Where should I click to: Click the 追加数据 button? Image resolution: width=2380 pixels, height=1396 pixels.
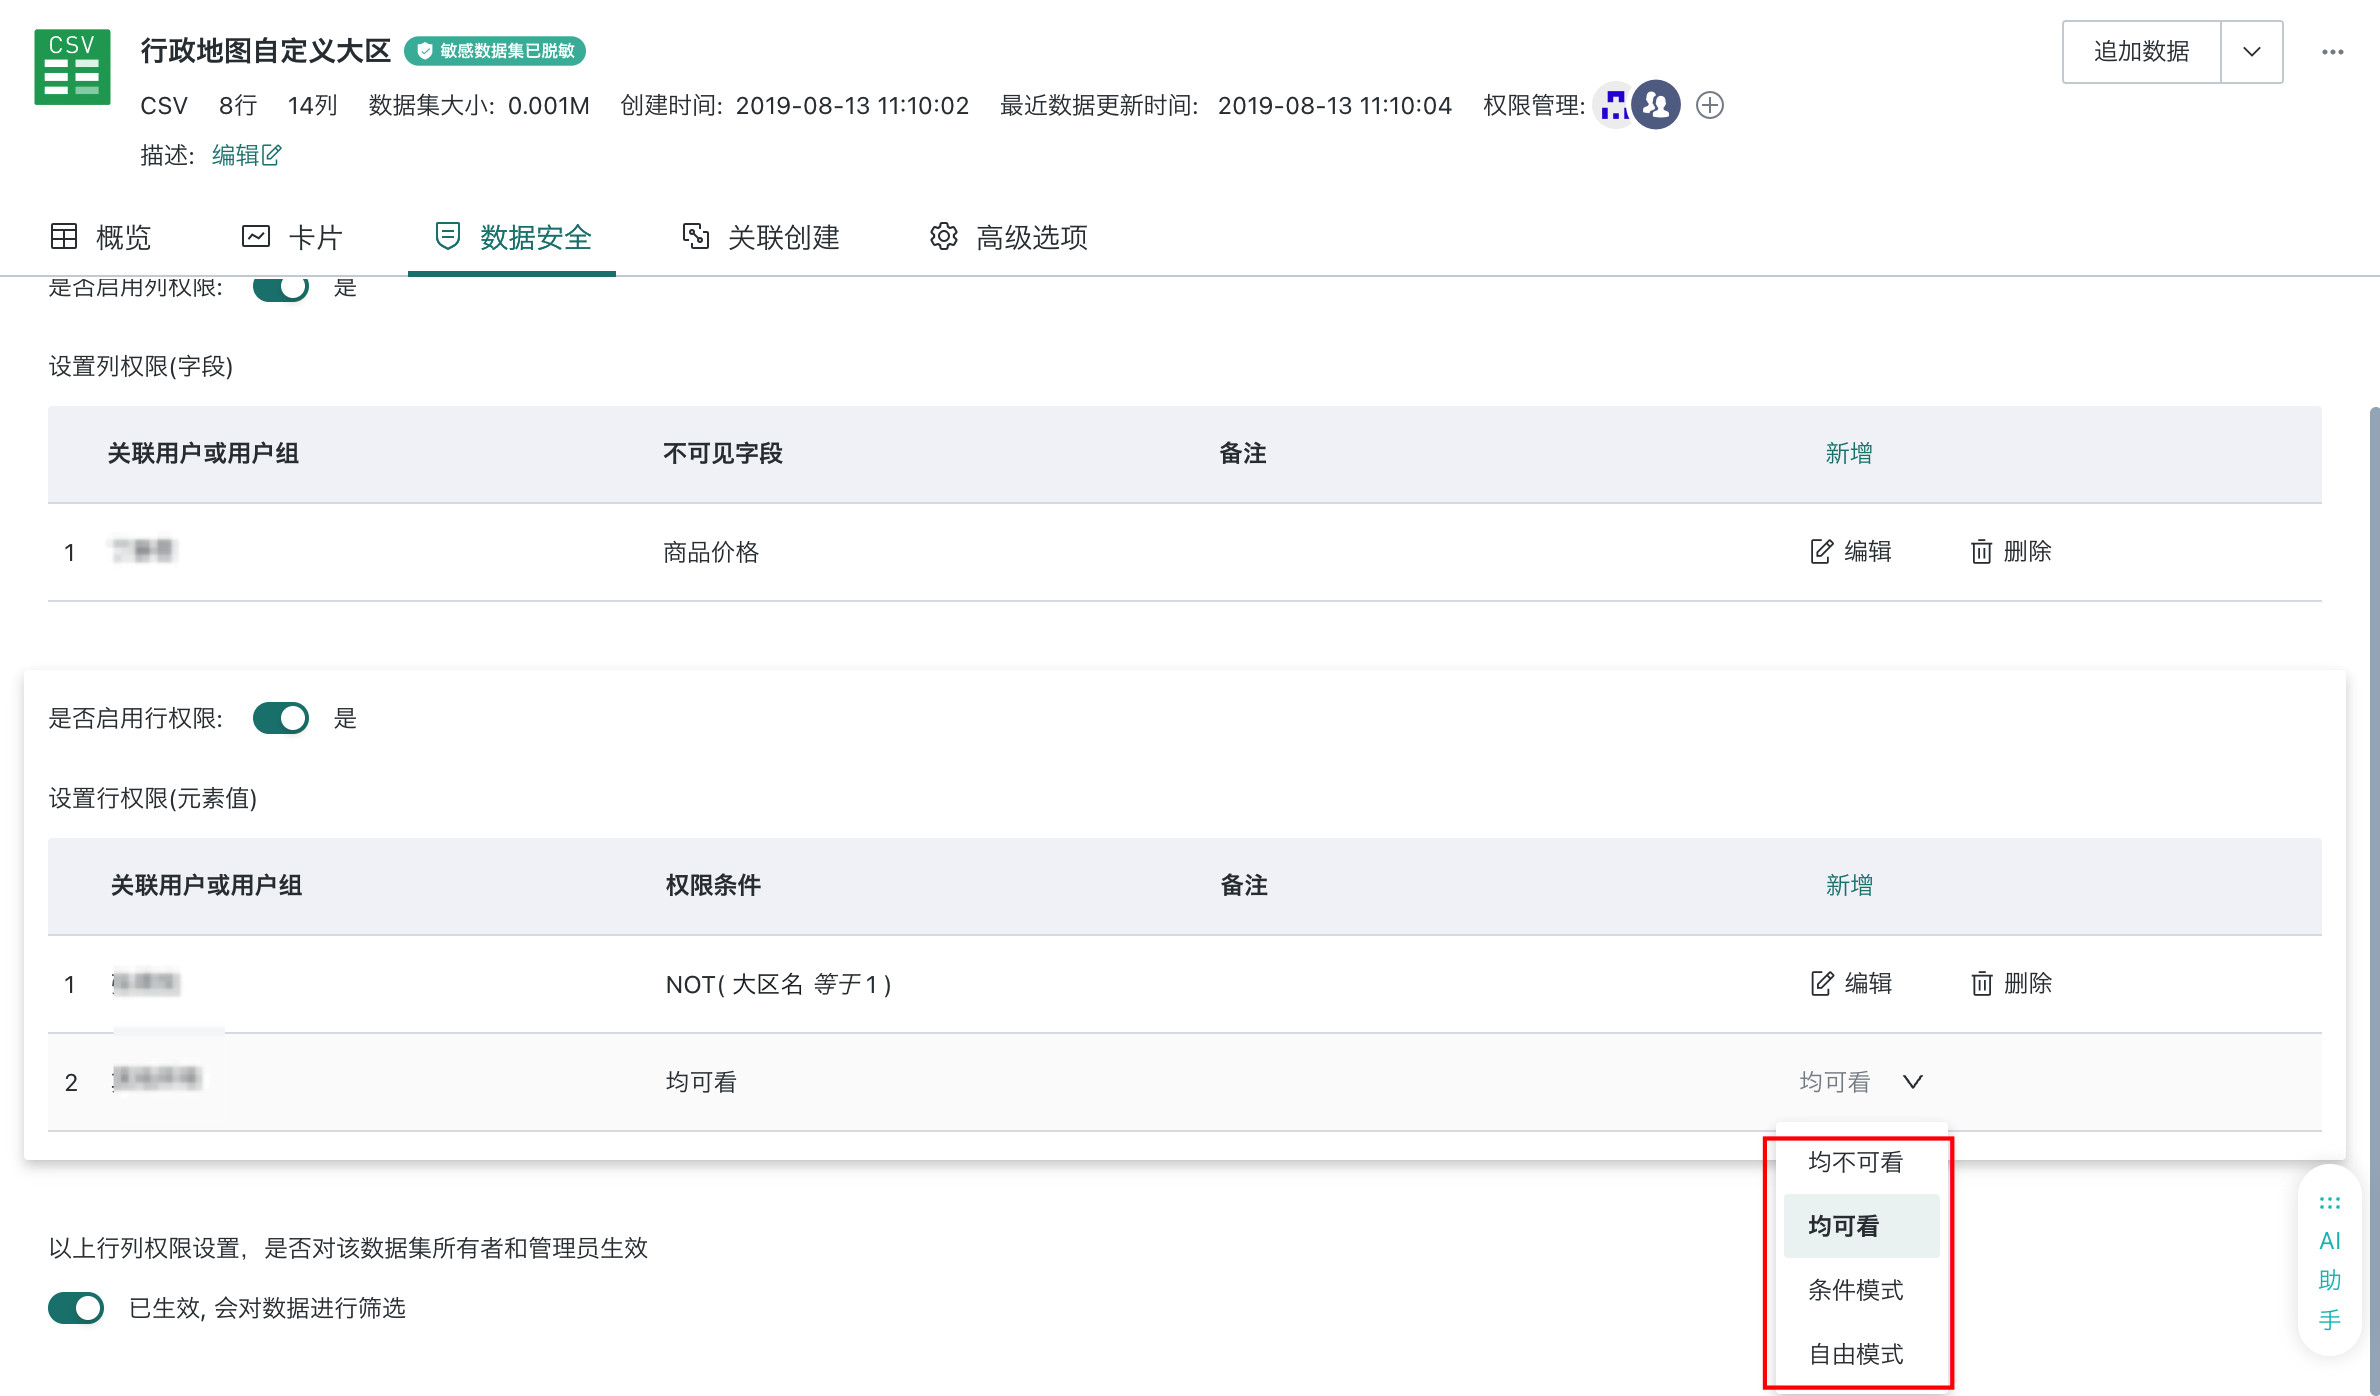(2141, 52)
